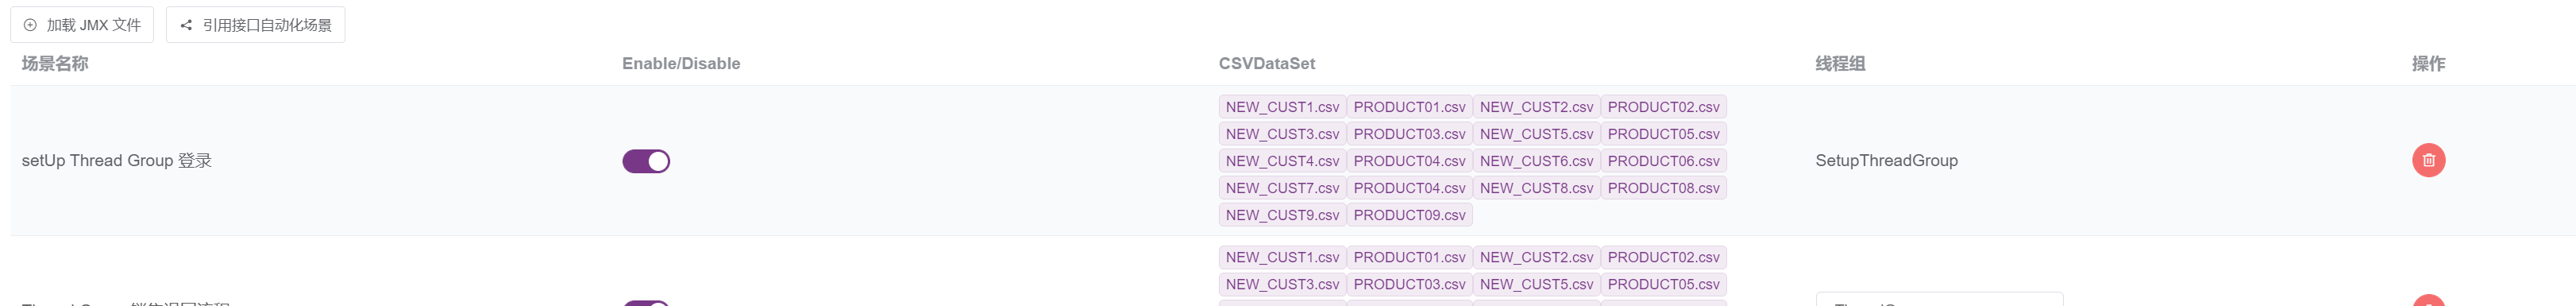This screenshot has height=306, width=2576.
Task: Click the PRODUCT08.csv tag
Action: tap(1663, 188)
